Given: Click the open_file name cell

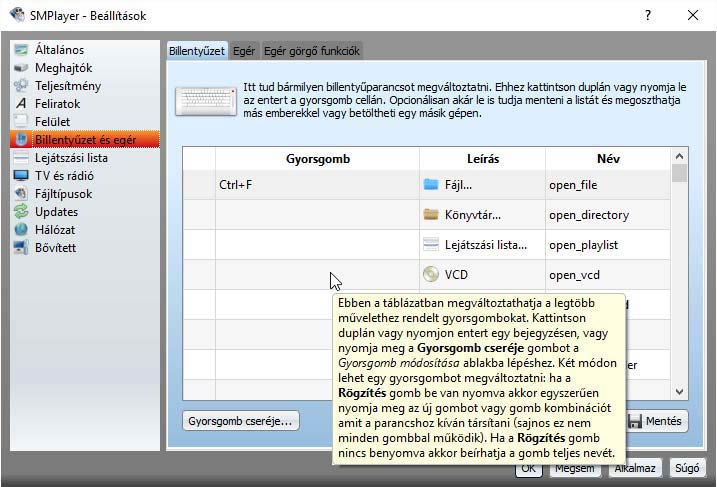Looking at the screenshot, I should [608, 185].
